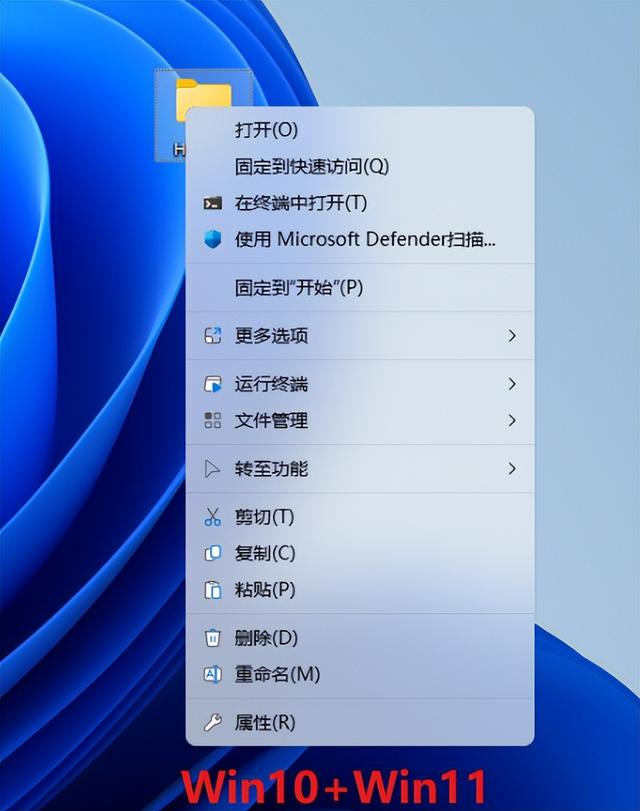The image size is (640, 811).
Task: Click the 运行终端 icon
Action: (x=213, y=384)
